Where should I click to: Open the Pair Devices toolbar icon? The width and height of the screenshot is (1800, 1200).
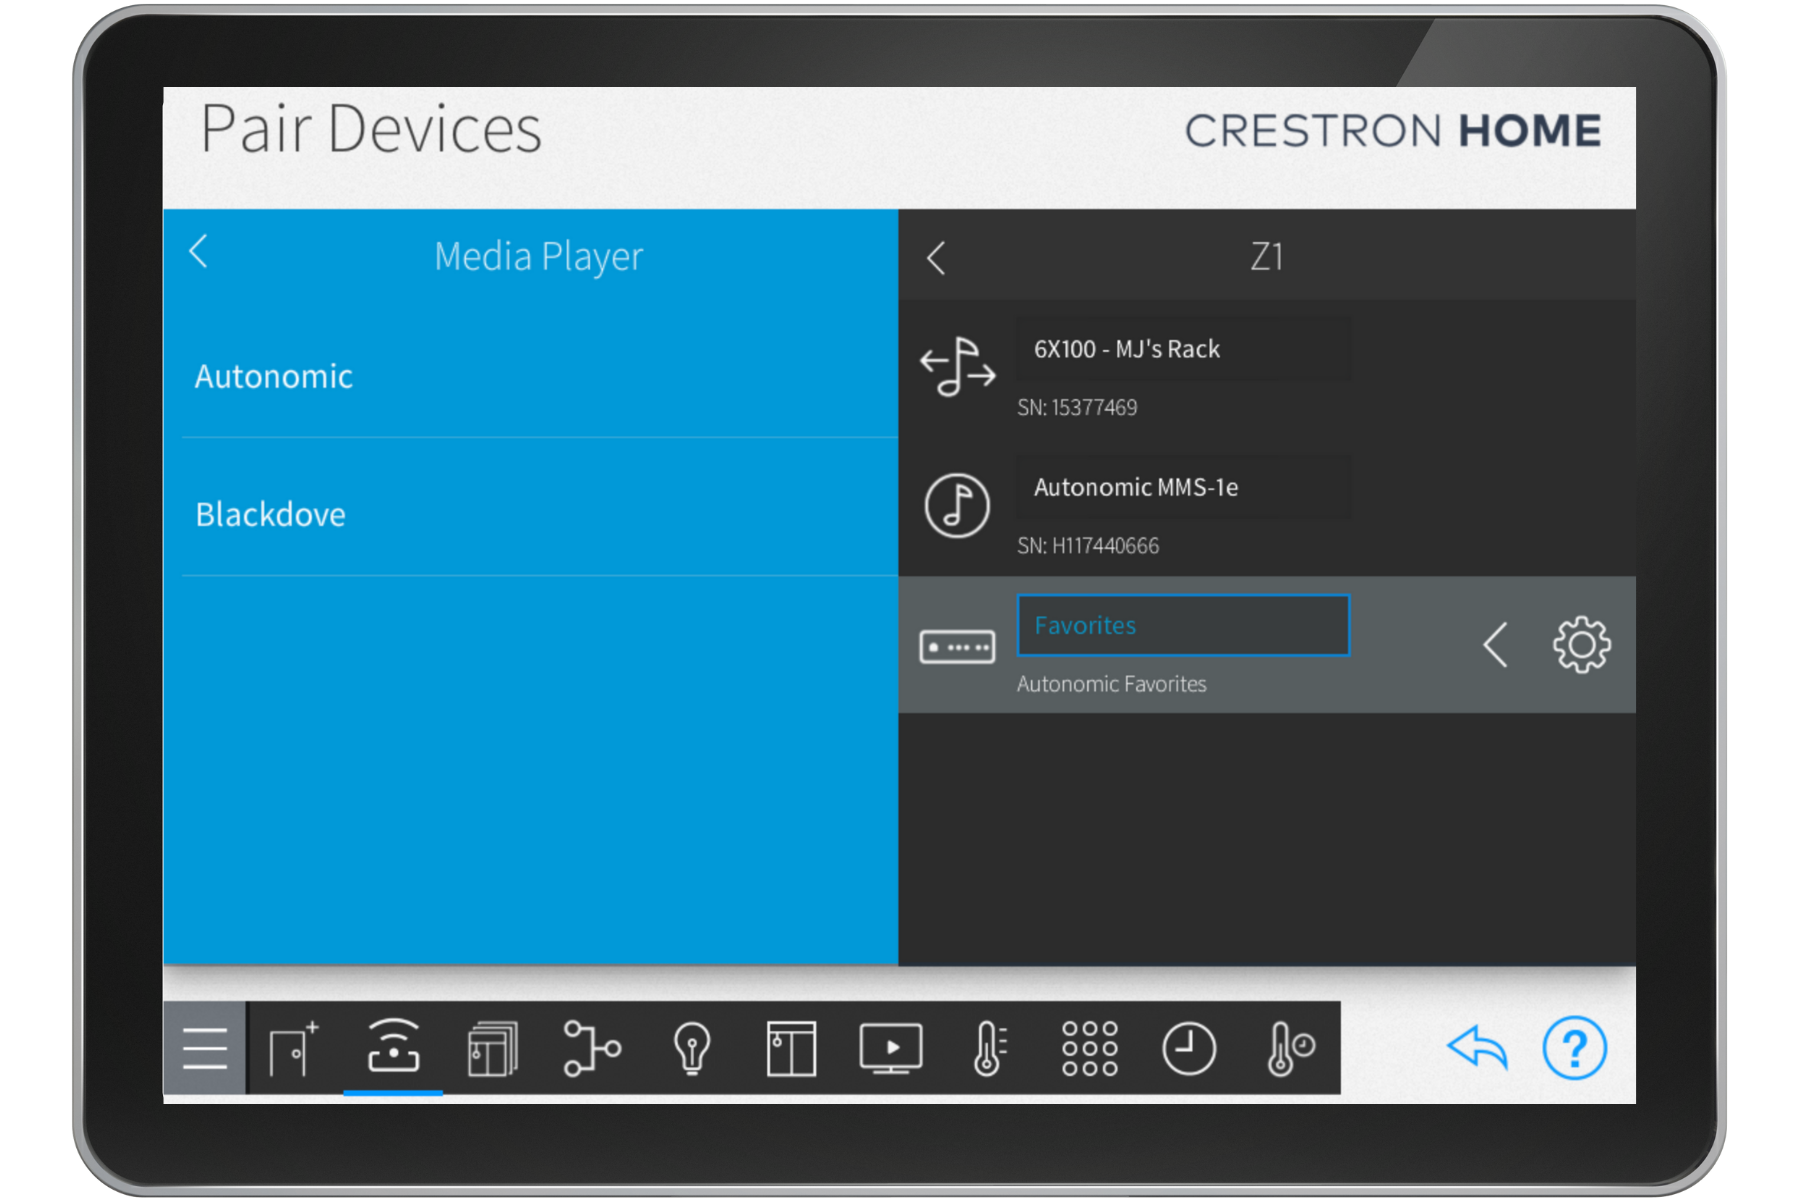(394, 1048)
